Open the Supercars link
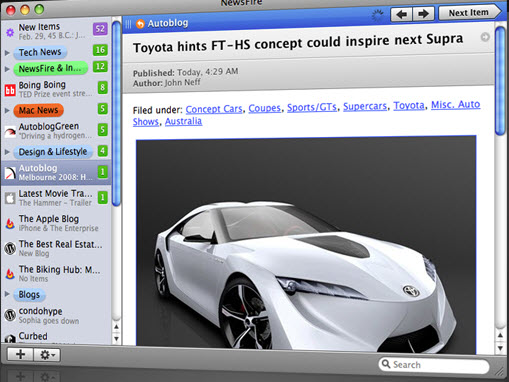This screenshot has width=509, height=382. (365, 106)
